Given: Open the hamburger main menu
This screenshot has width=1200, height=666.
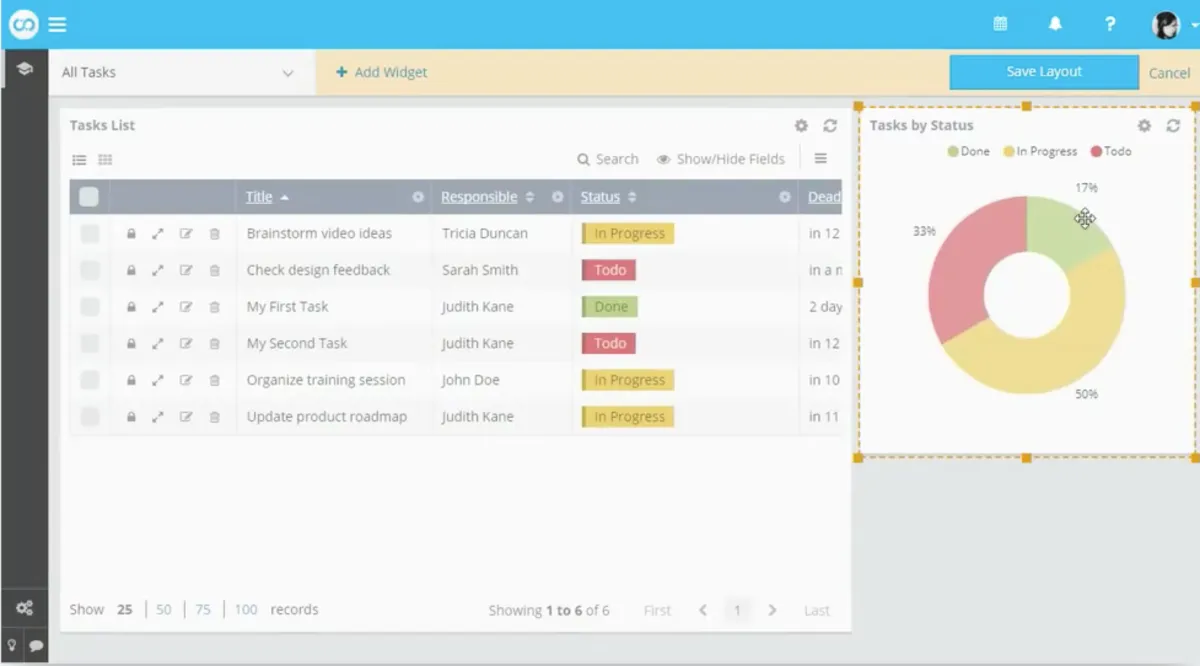Looking at the screenshot, I should [x=57, y=24].
